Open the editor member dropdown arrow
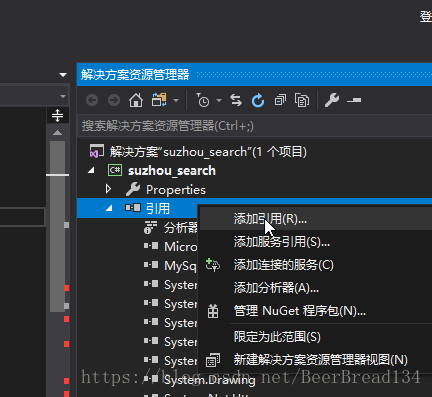Image resolution: width=432 pixels, height=397 pixels. pos(63,96)
